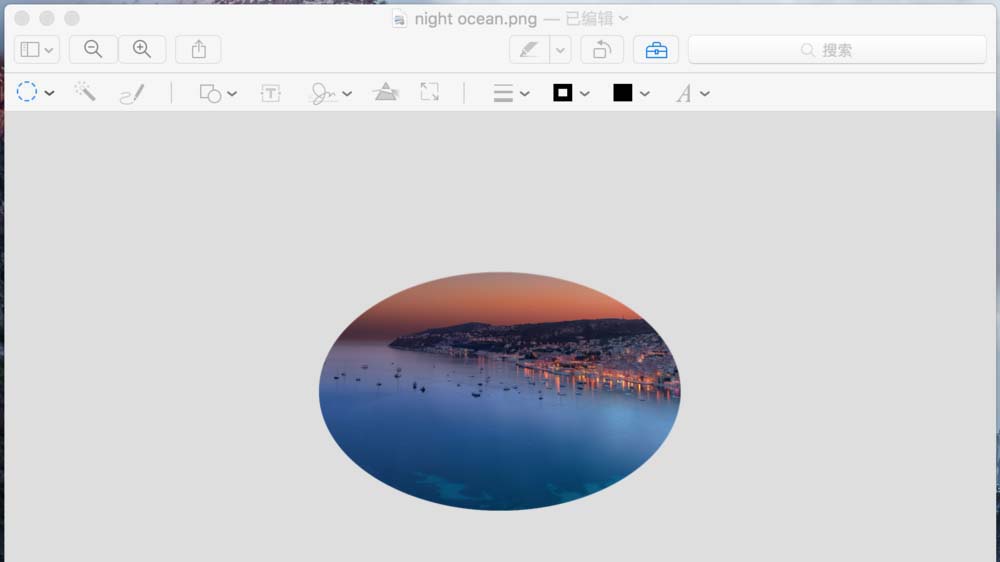Click the night ocean.png document title

point(476,18)
